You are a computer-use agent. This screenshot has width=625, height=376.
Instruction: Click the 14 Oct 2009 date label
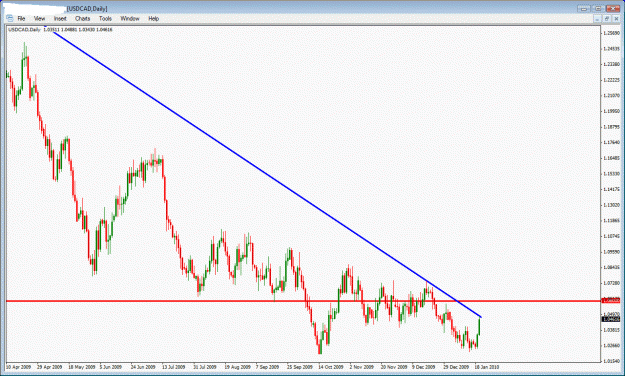click(331, 367)
